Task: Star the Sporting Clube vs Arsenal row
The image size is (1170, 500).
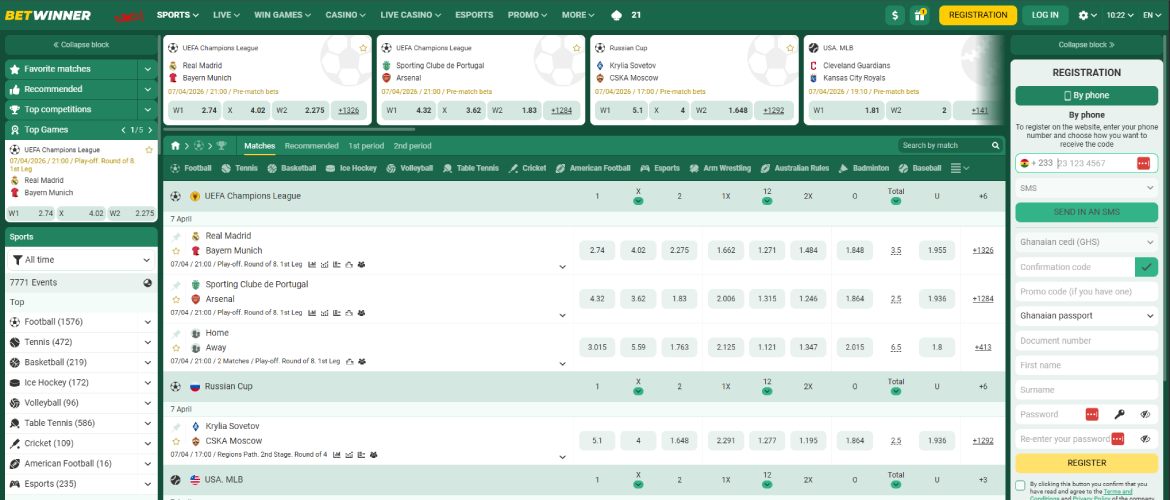Action: pyautogui.click(x=176, y=299)
